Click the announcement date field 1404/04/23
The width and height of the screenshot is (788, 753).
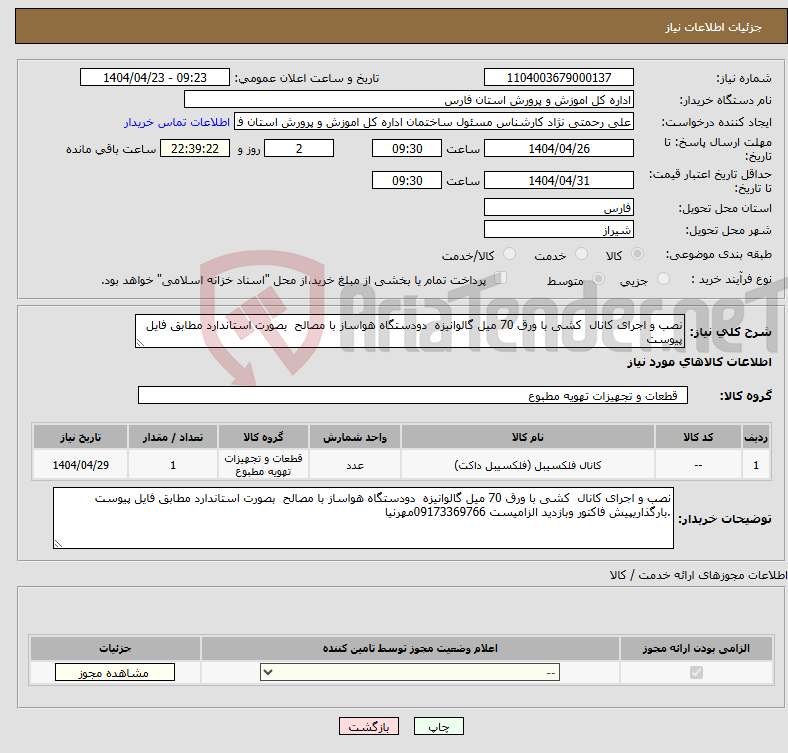pyautogui.click(x=155, y=77)
